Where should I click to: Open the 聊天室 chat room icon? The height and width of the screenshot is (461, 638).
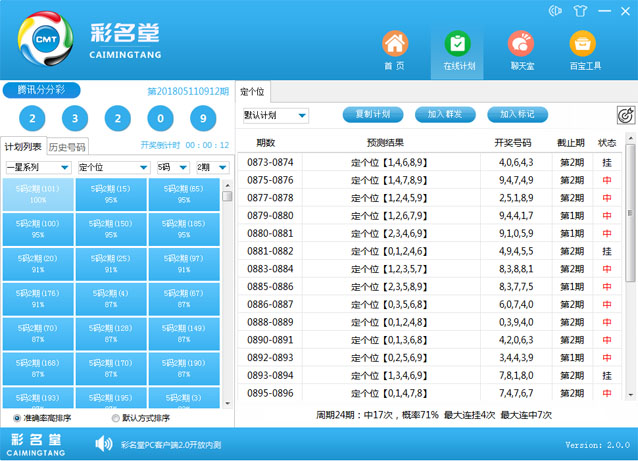click(x=521, y=44)
